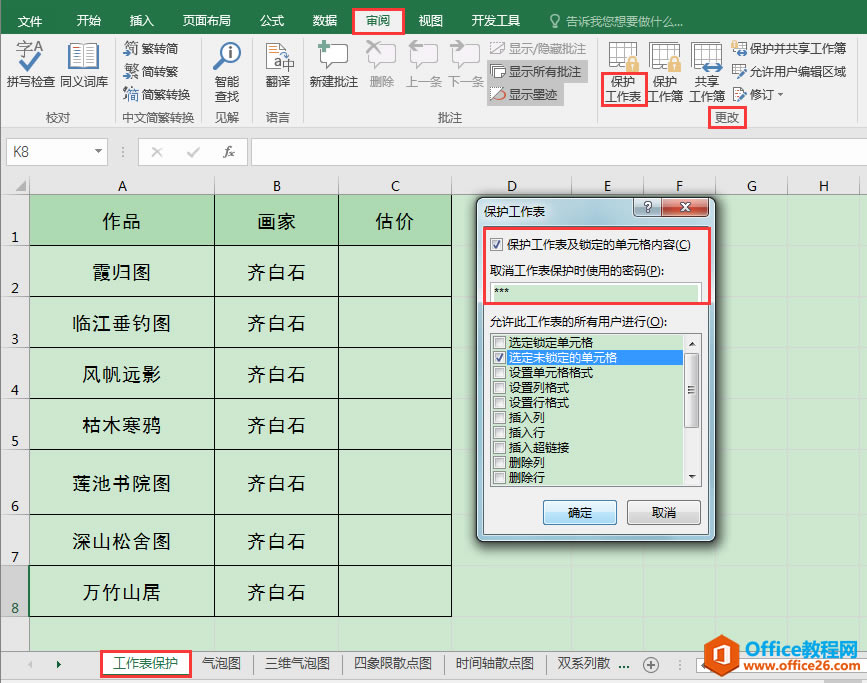Image resolution: width=867 pixels, height=683 pixels.
Task: Click 共享工作簿 to share the workbook
Action: tap(708, 68)
